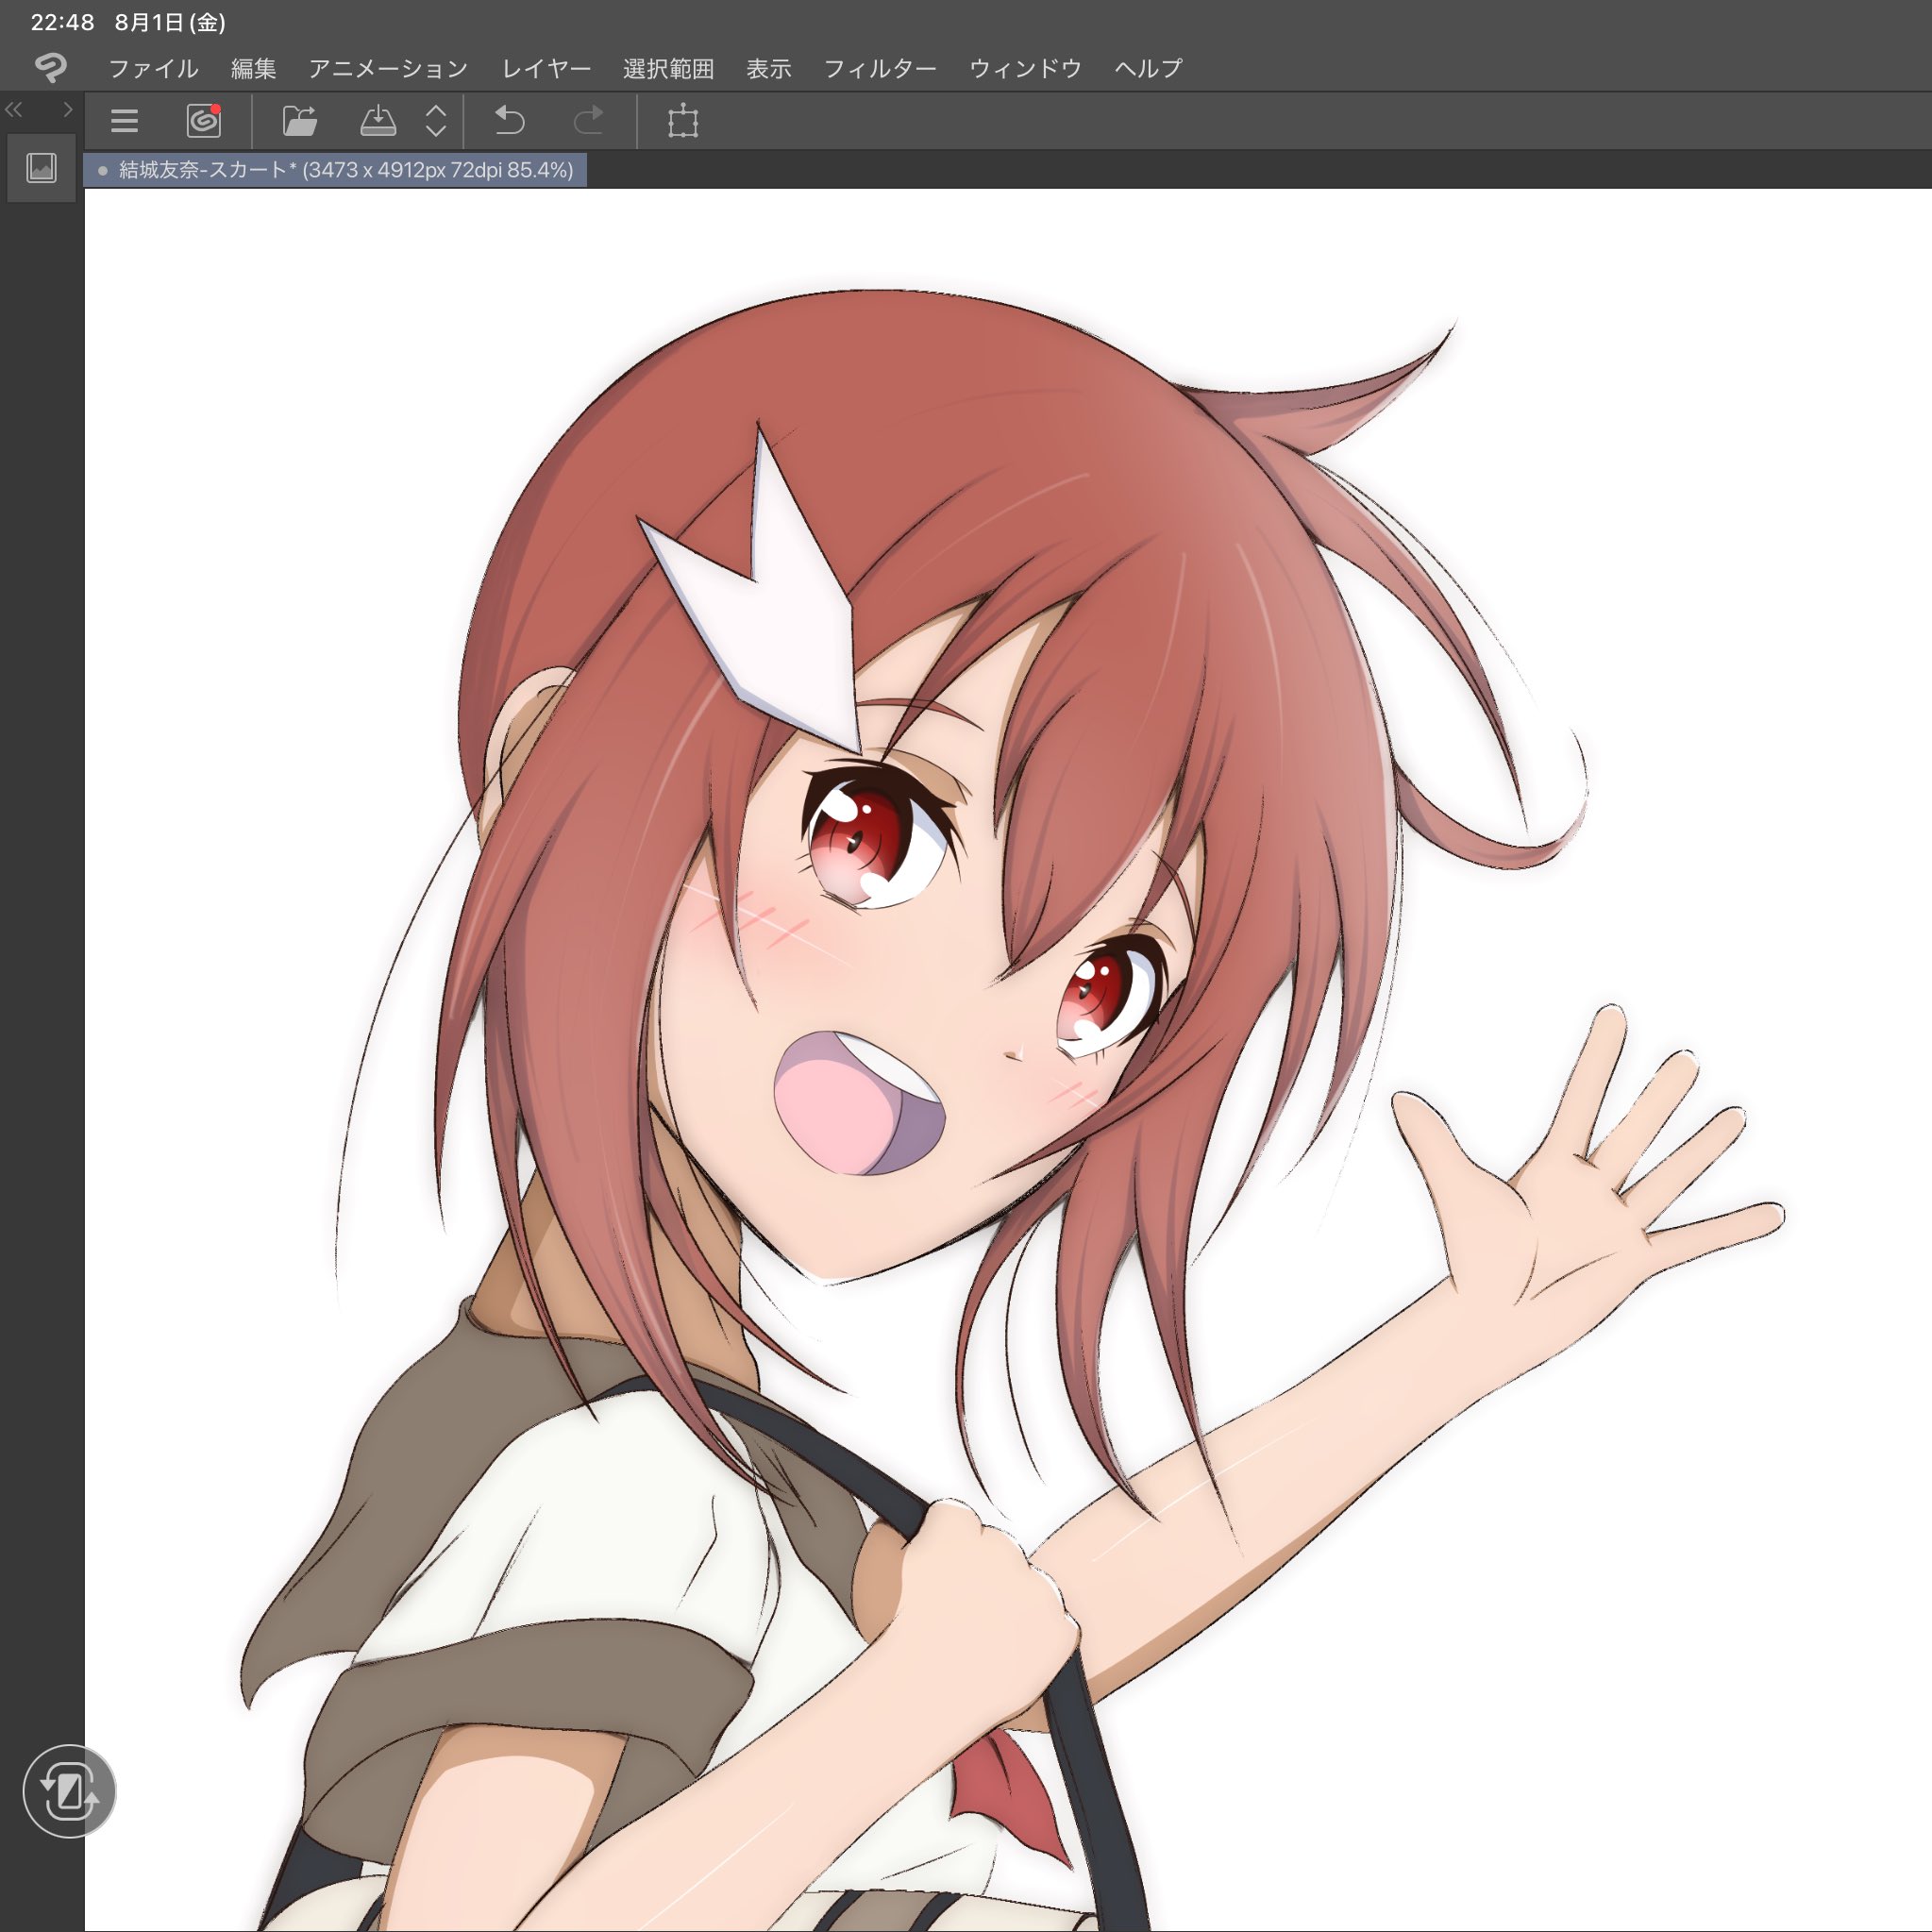Open the レイヤー menu
Screen dimensions: 1932x1932
(546, 68)
